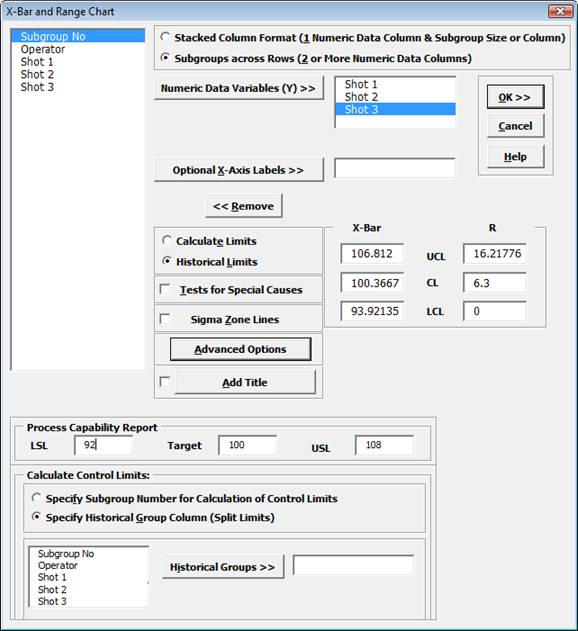Select Subgroup No in historical group list

coord(89,554)
